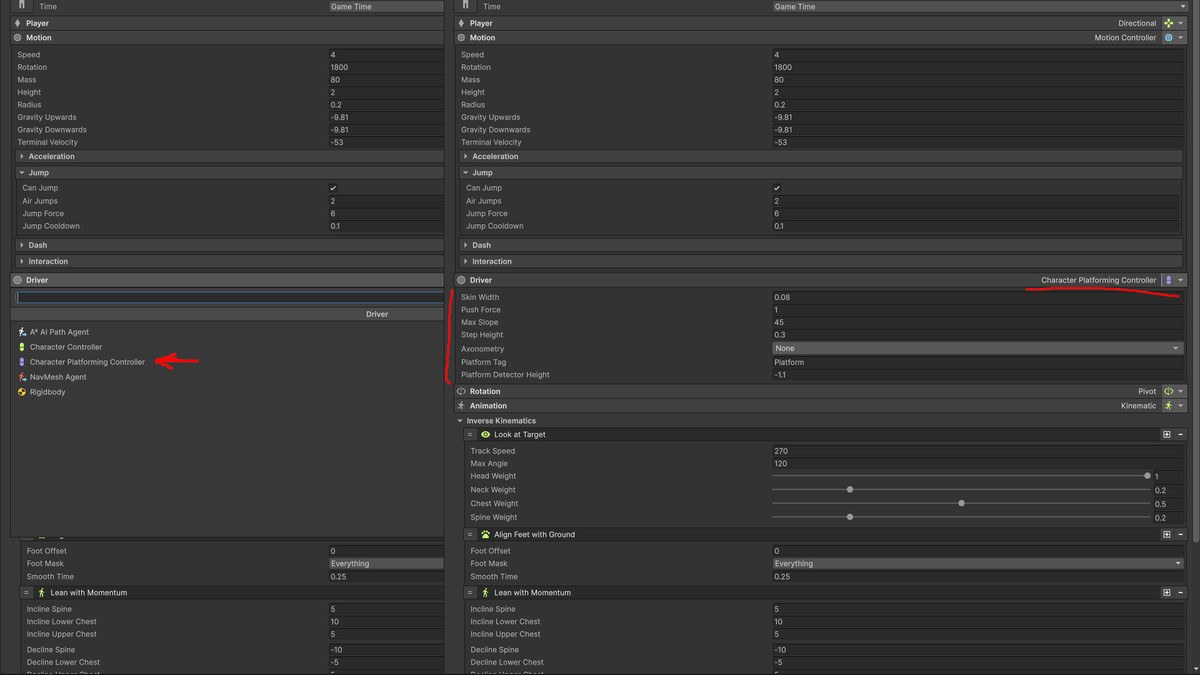The width and height of the screenshot is (1200, 675).
Task: Click the Character Platforming Controller capsule icon in right Driver header
Action: [x=1168, y=281]
